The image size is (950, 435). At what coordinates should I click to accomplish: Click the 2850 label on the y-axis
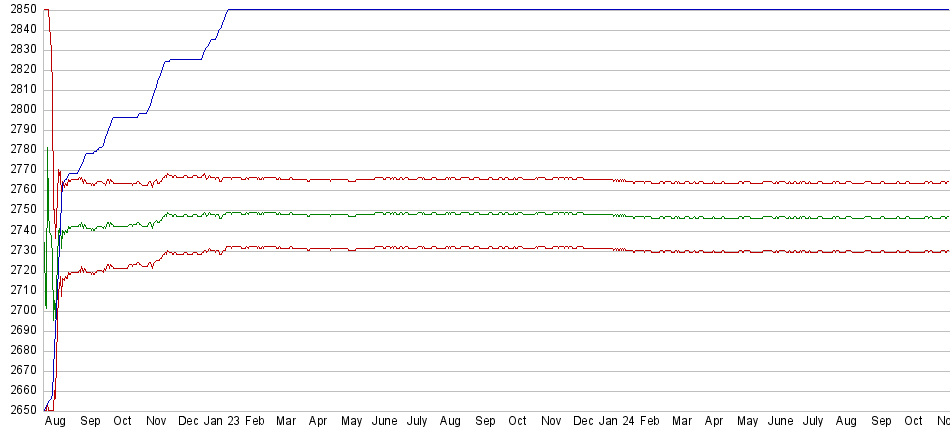pyautogui.click(x=20, y=9)
